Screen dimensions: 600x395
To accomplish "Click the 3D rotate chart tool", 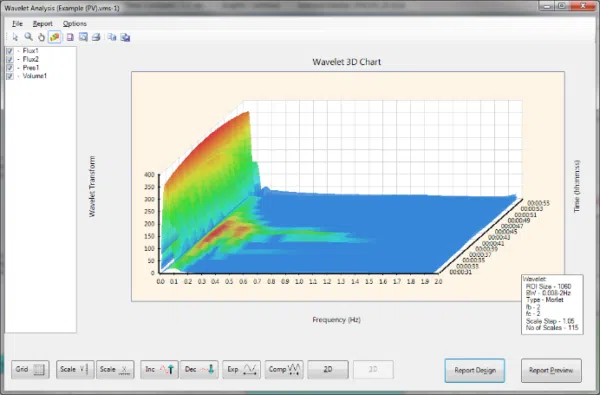I will tap(55, 37).
